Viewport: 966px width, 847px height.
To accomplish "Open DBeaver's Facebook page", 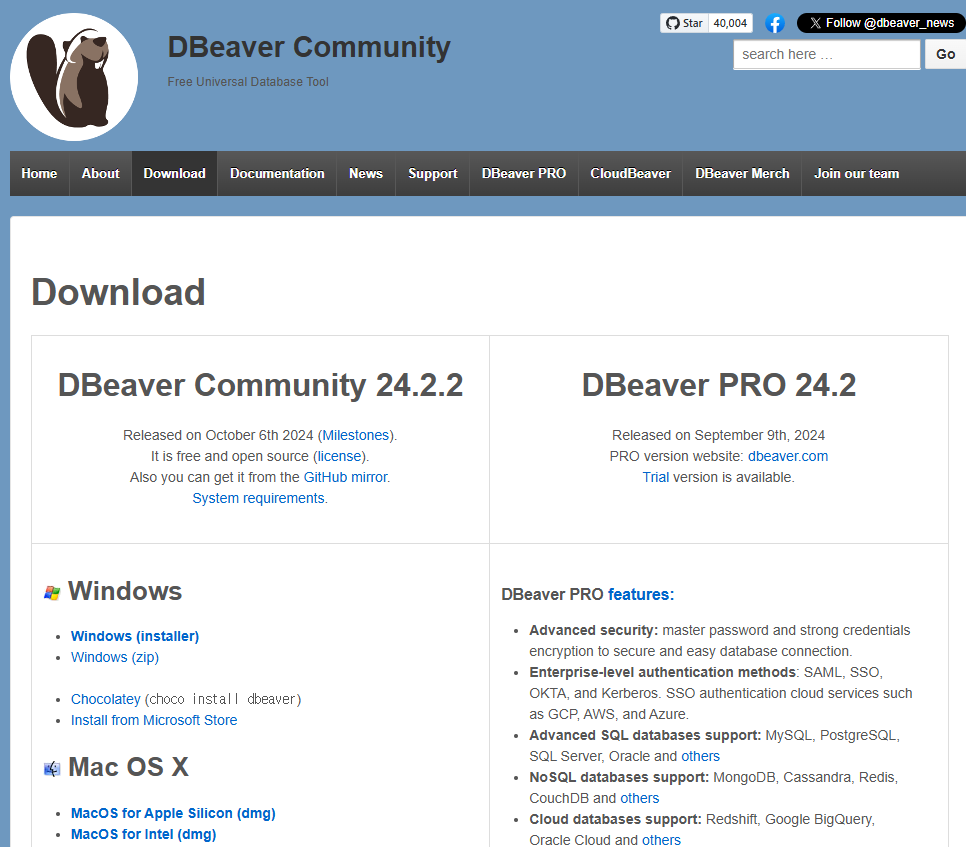I will point(775,22).
